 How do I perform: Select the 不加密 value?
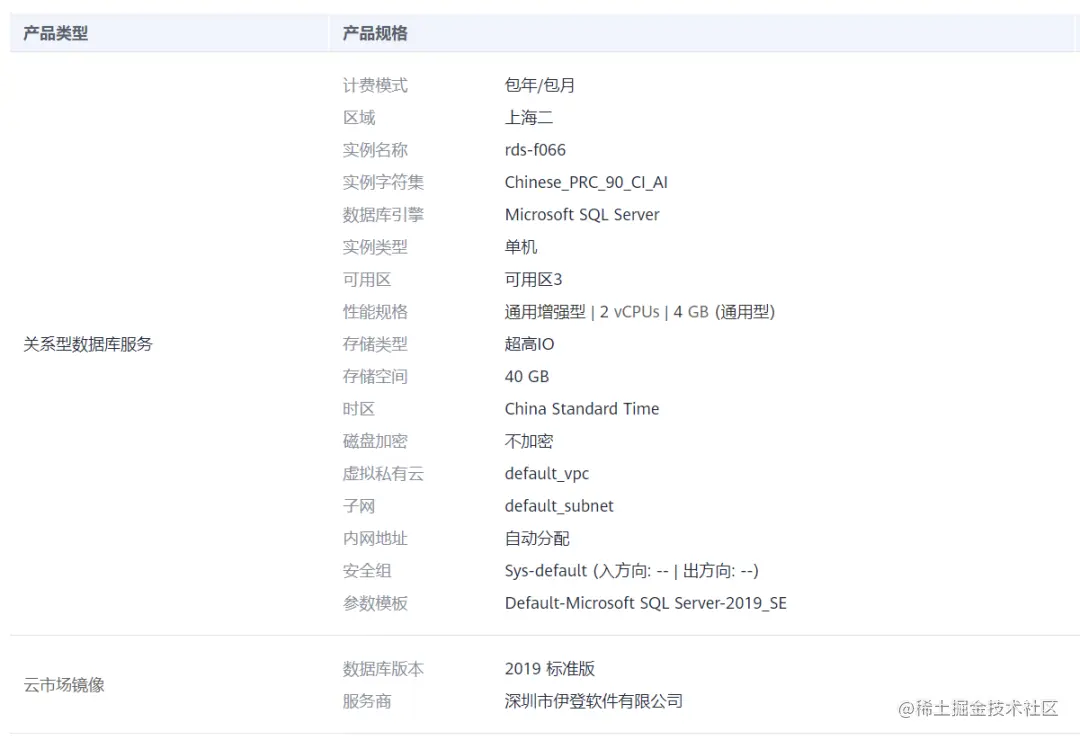tap(528, 441)
